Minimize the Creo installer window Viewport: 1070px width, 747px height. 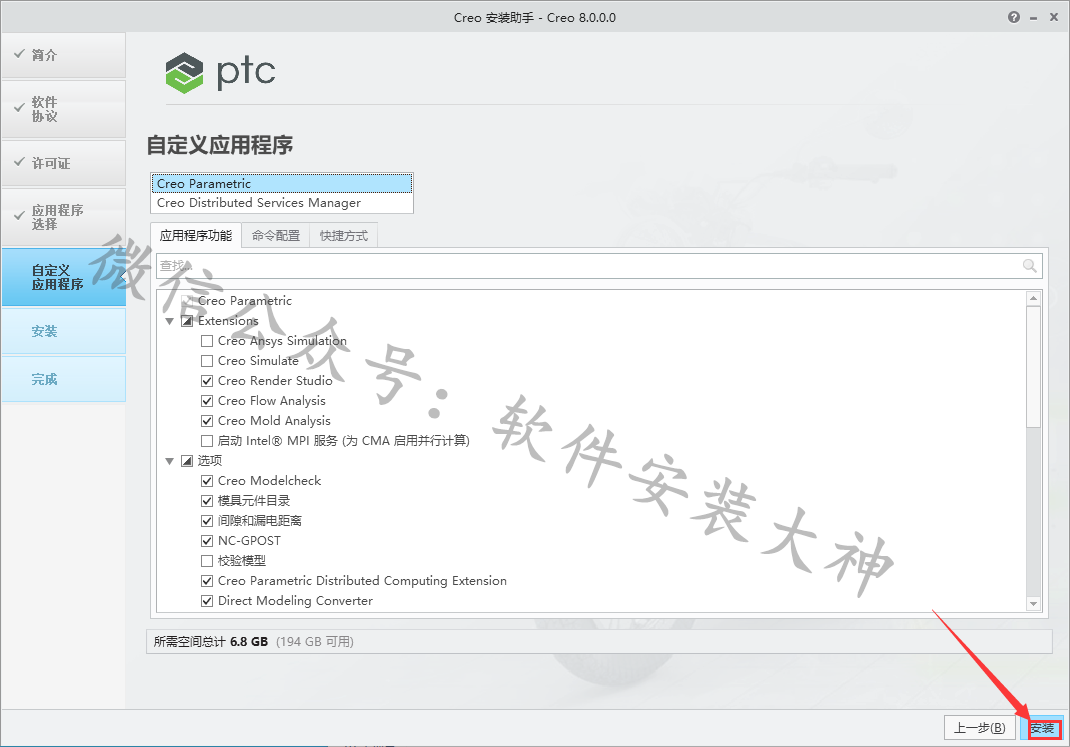coord(1033,18)
